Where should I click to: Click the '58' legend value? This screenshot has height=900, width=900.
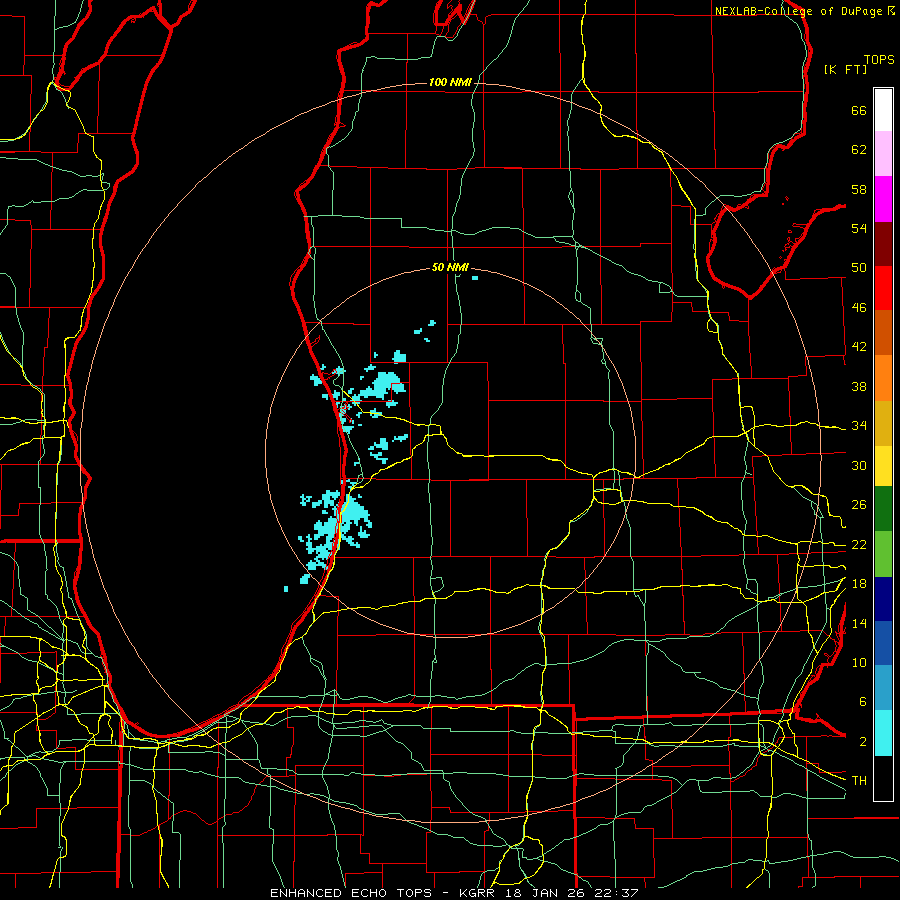(x=859, y=189)
